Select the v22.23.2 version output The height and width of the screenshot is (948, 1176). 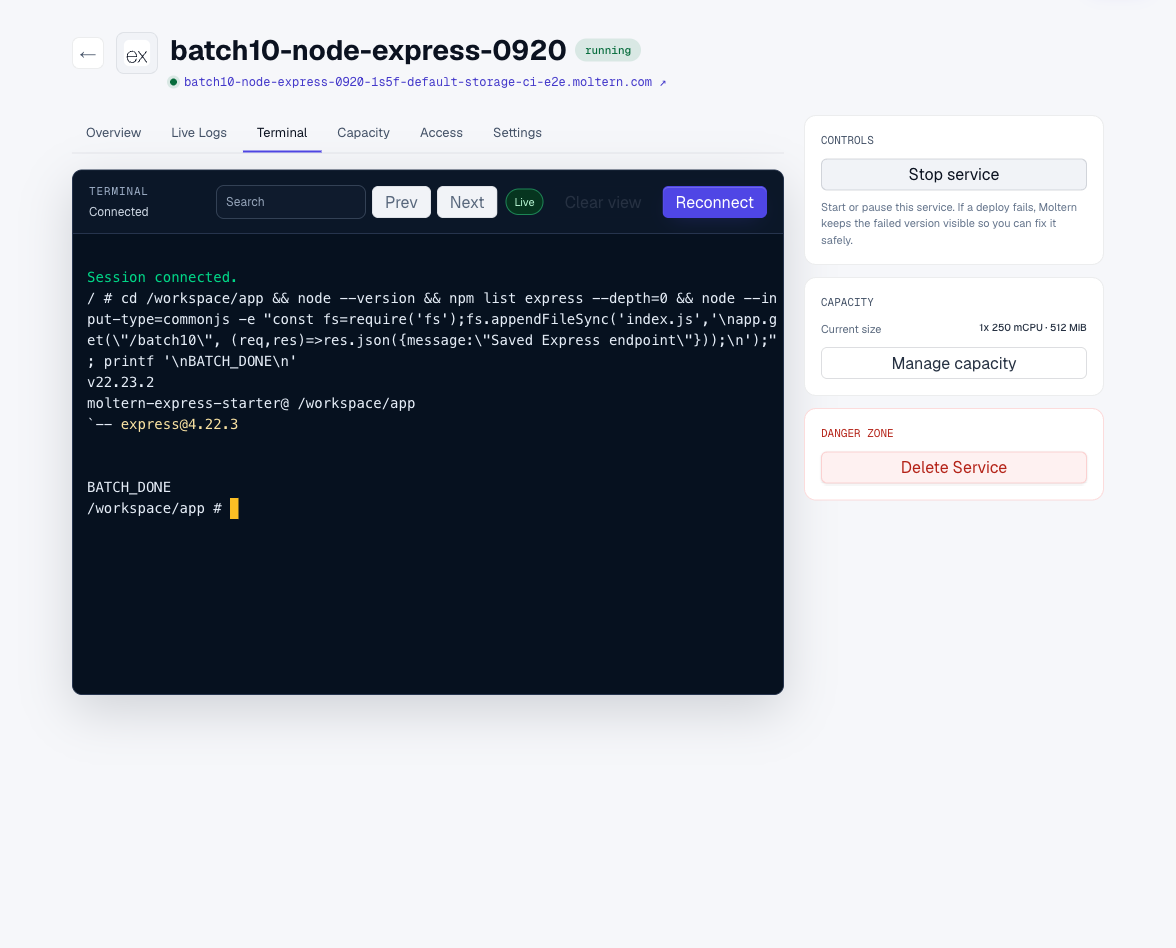pyautogui.click(x=121, y=382)
